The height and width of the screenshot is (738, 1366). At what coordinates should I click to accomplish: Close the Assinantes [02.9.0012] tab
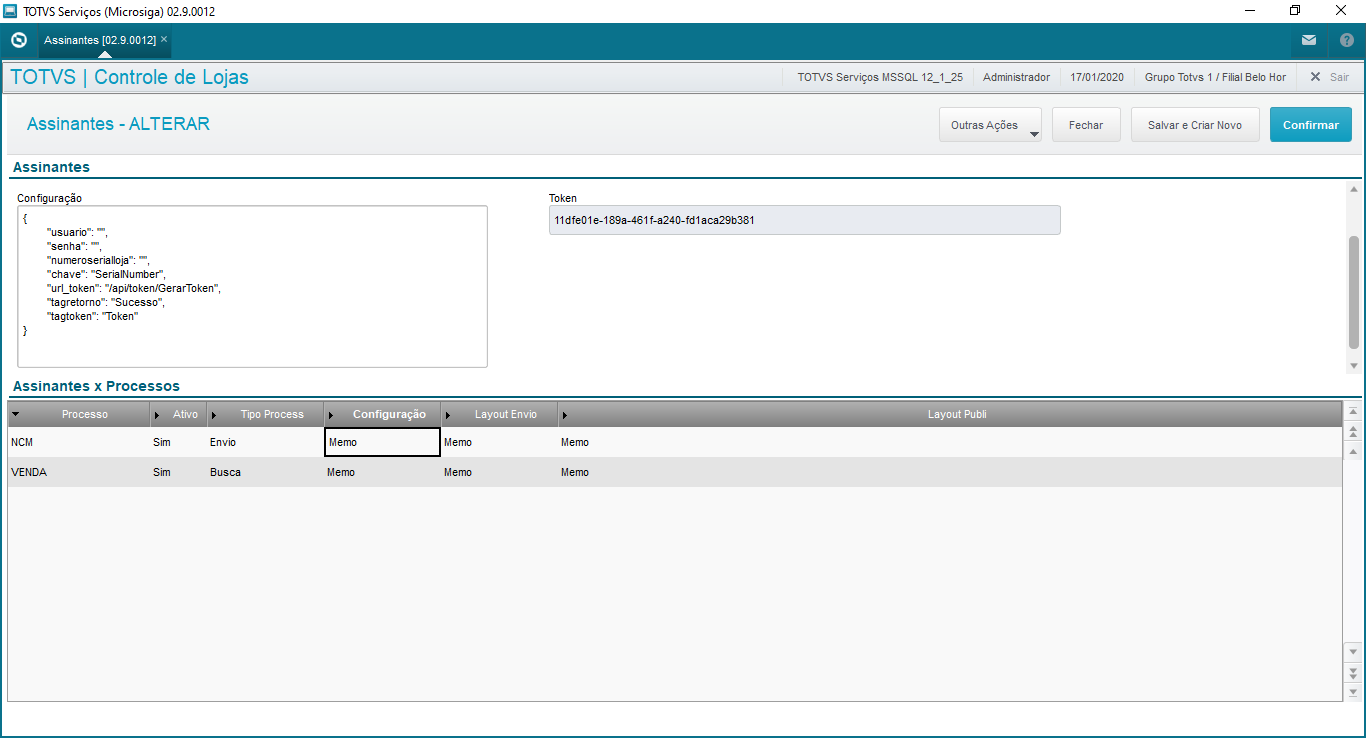click(x=164, y=40)
